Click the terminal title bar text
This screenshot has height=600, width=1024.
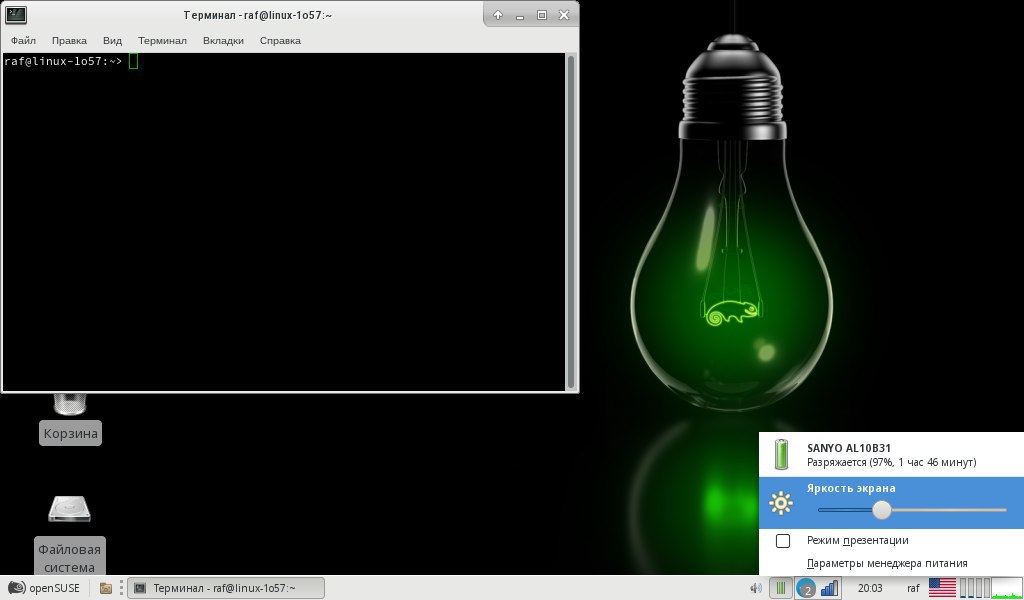pyautogui.click(x=258, y=15)
